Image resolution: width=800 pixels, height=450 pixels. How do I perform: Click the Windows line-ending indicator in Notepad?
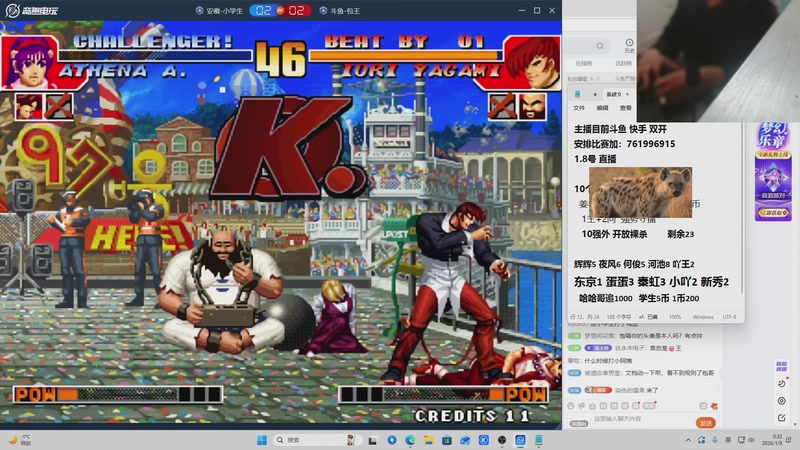[x=703, y=317]
